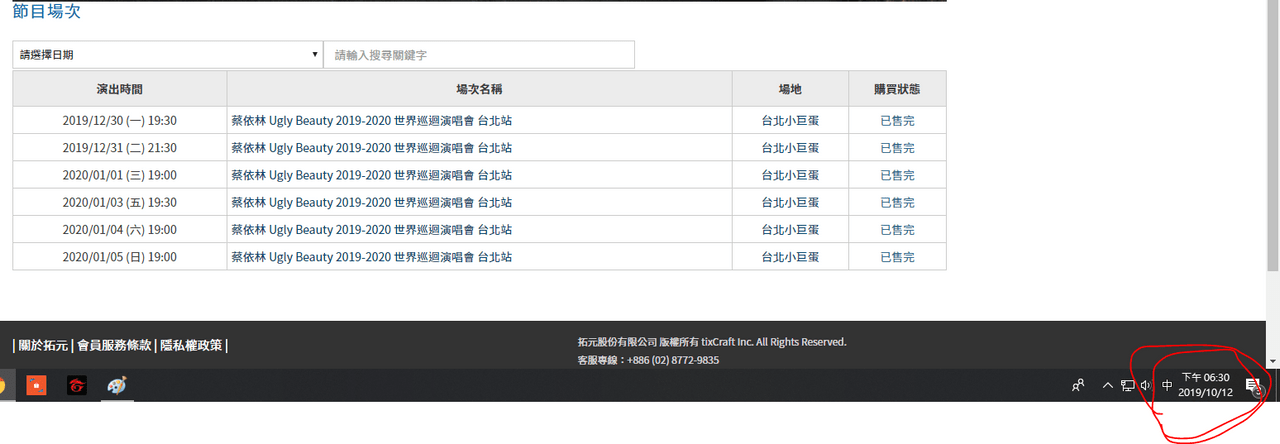Focus the 請輸入搜尋關鍵字 search field
This screenshot has height=444, width=1280.
coord(479,55)
